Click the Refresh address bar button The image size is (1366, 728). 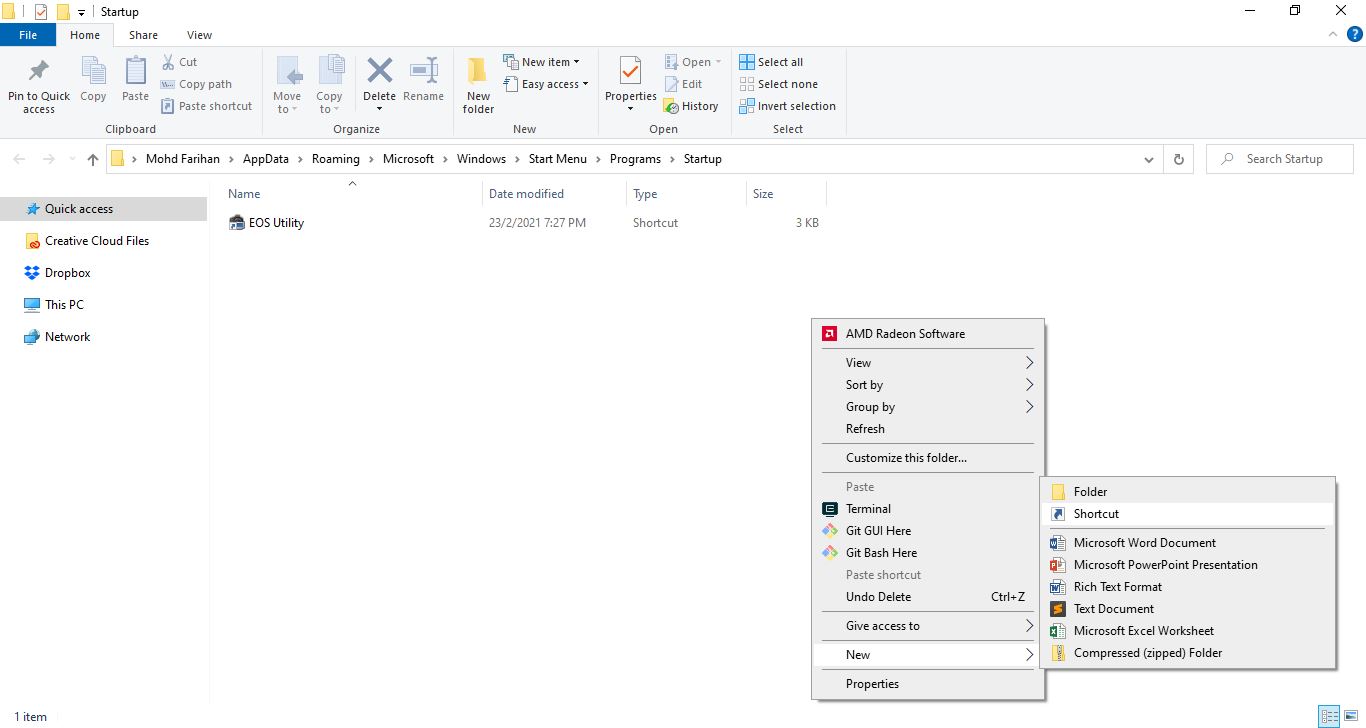[1179, 159]
